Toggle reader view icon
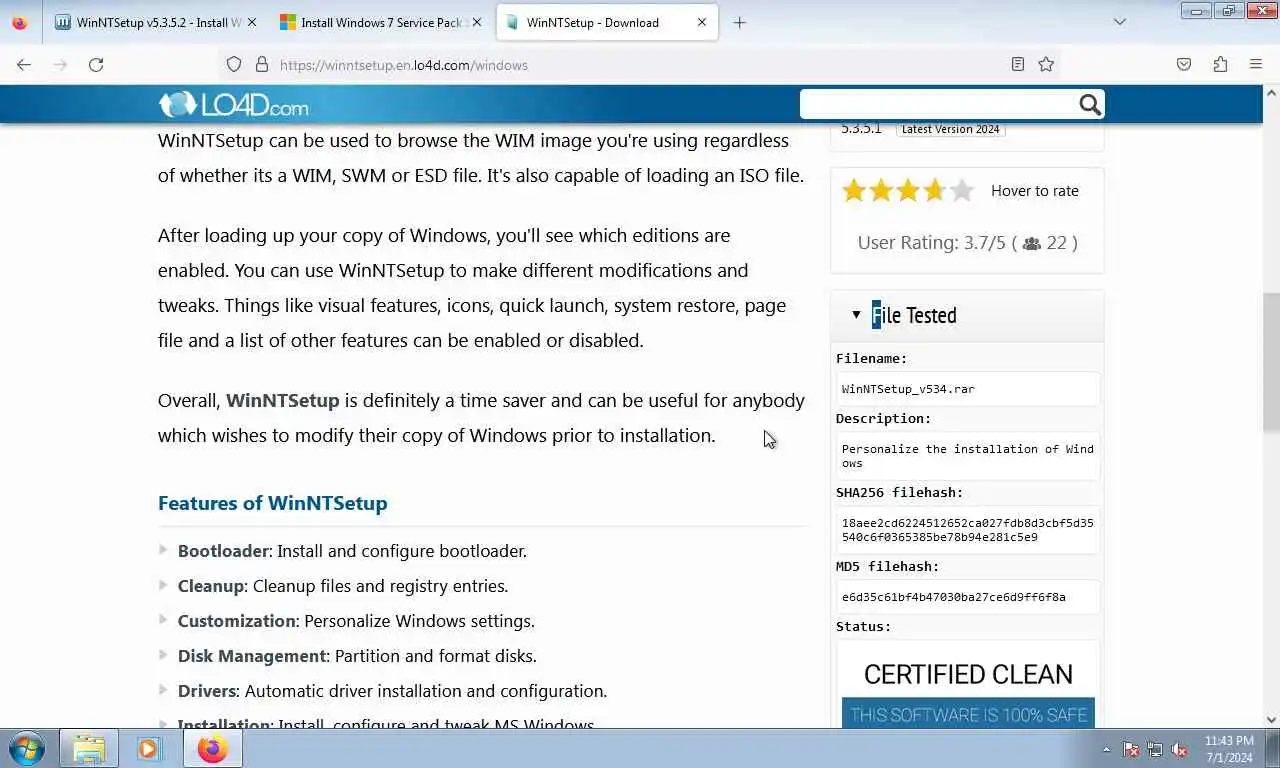Viewport: 1280px width, 768px height. (x=1017, y=64)
